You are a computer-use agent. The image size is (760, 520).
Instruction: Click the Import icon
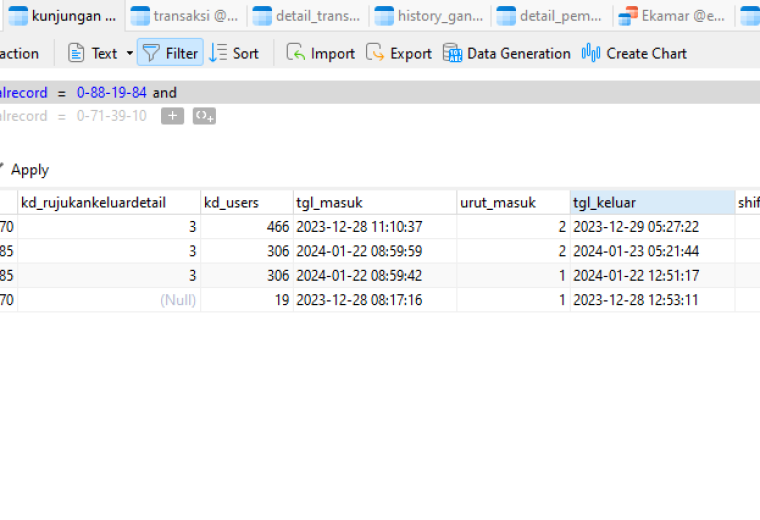[x=295, y=53]
